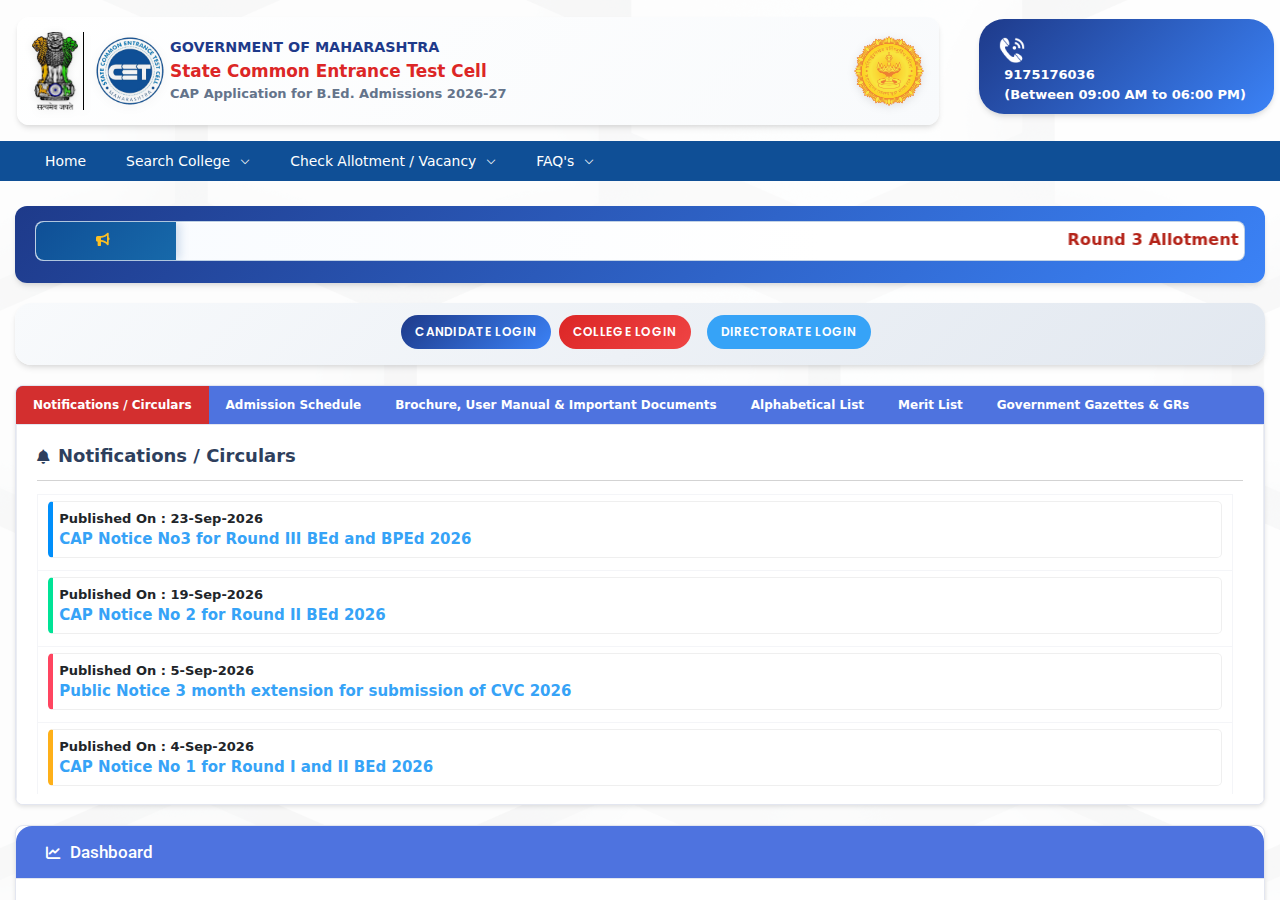
Task: Click 'Published On : 5-Sep-2026' text
Action: pos(156,671)
